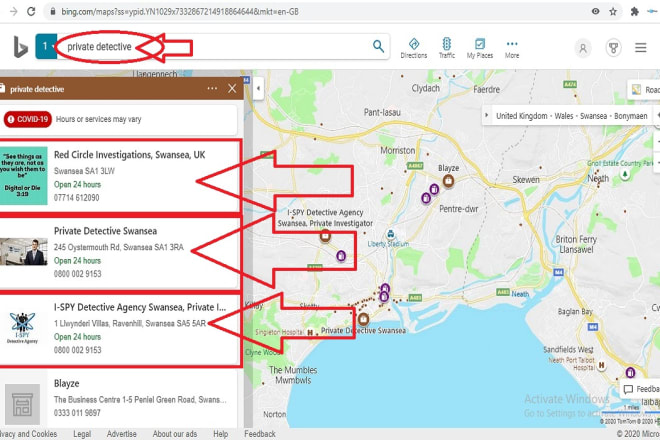
Task: Click Gnoll Estate Country Park marker
Action: tap(625, 174)
